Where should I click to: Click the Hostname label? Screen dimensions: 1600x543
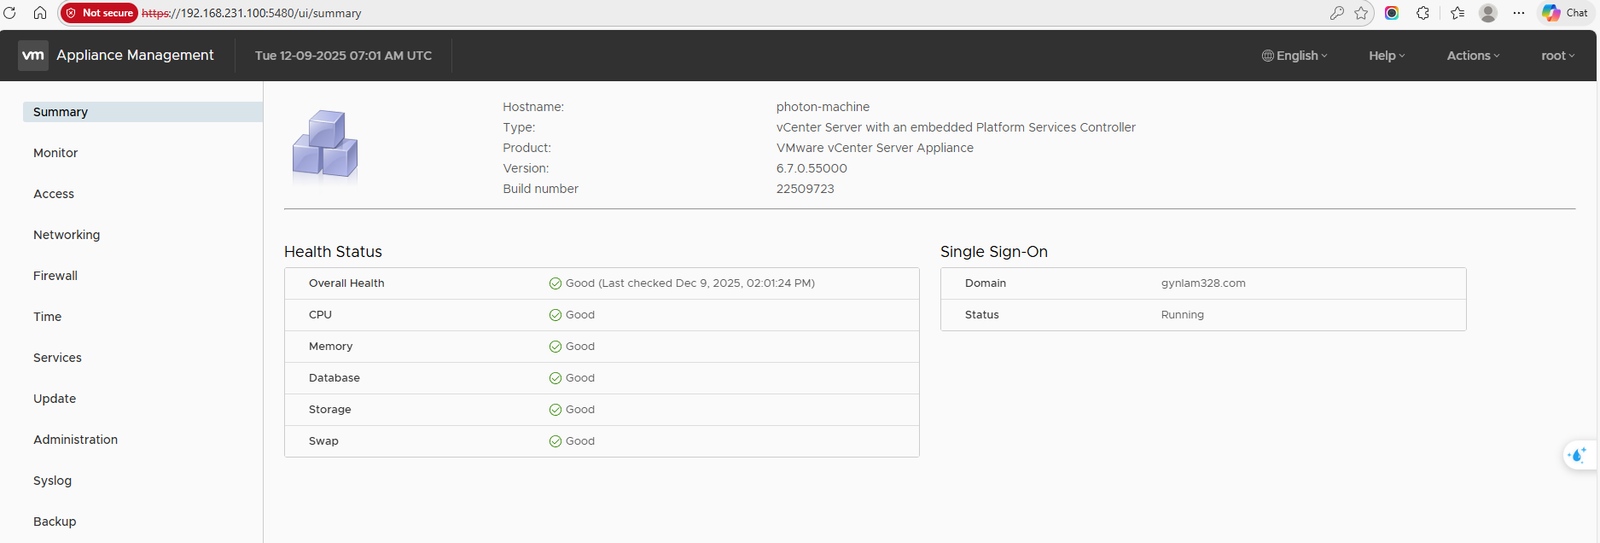coord(533,107)
